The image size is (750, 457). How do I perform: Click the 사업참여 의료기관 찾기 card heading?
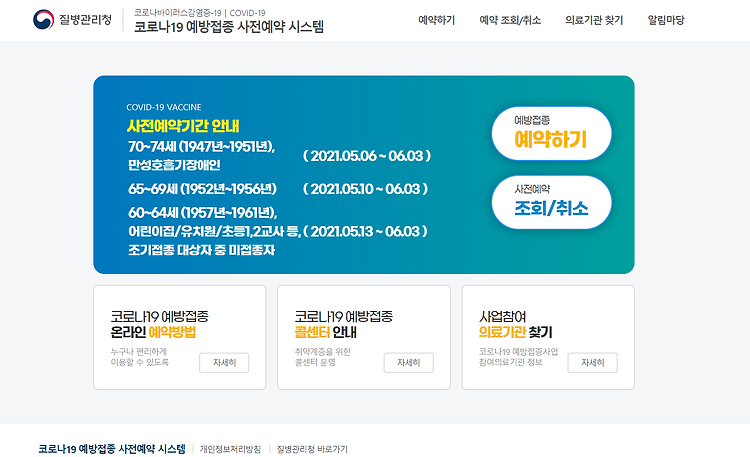coord(516,324)
